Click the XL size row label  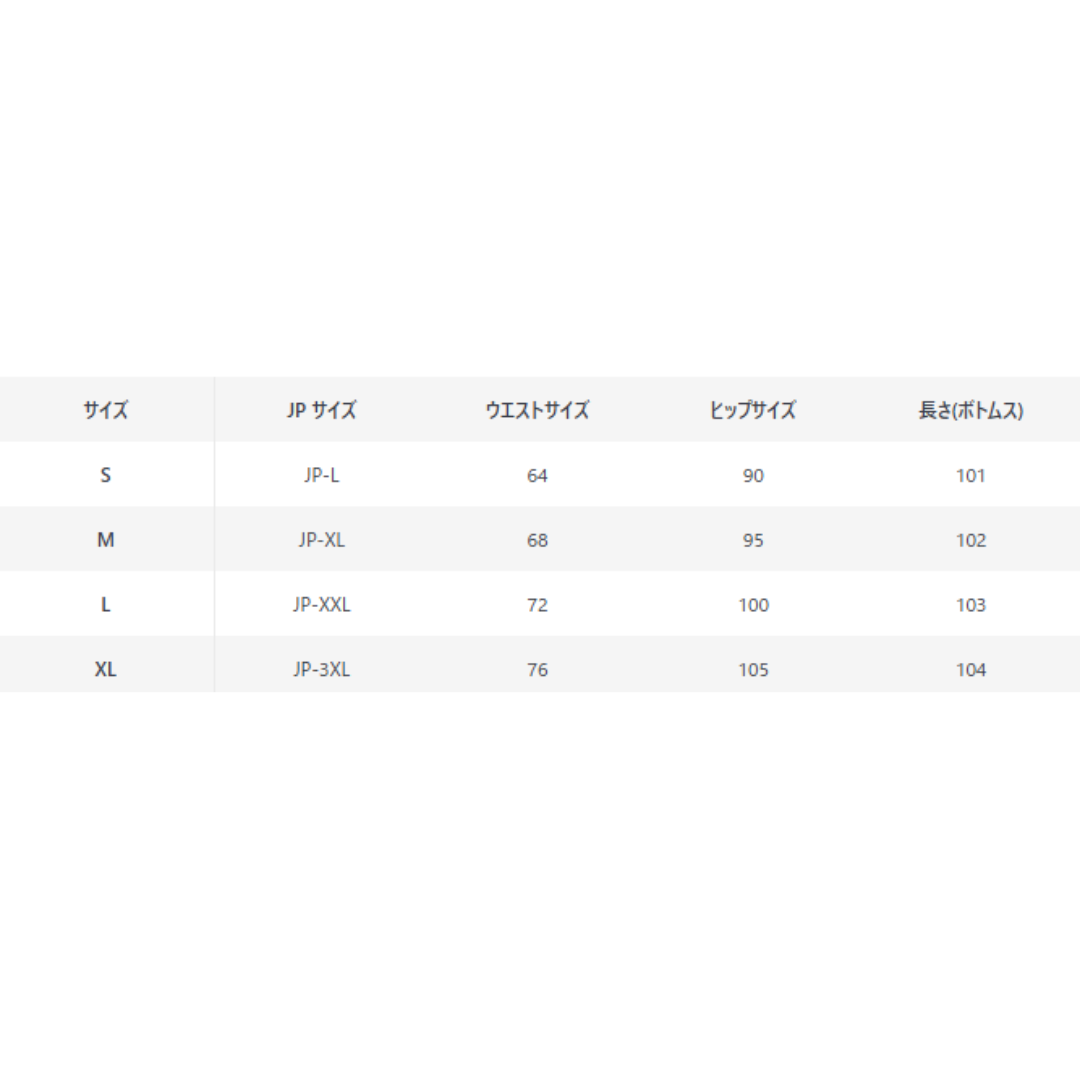click(105, 669)
